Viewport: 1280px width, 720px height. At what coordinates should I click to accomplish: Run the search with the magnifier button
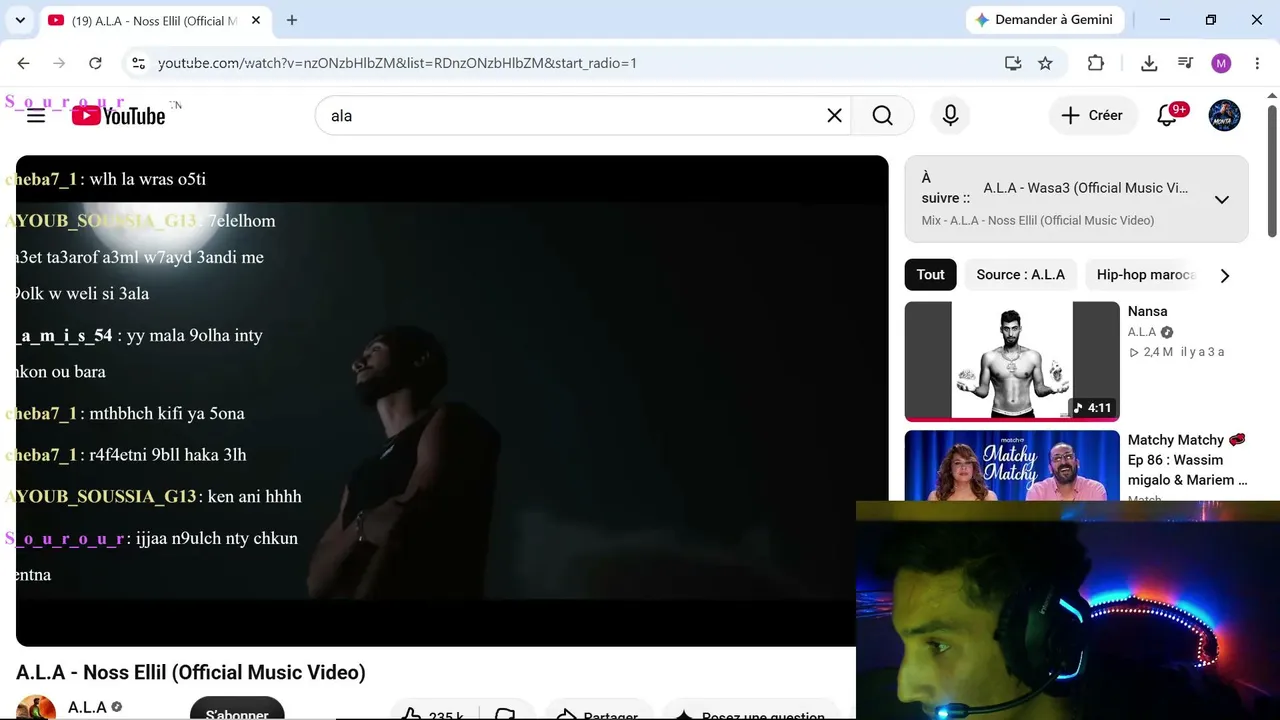click(x=882, y=116)
